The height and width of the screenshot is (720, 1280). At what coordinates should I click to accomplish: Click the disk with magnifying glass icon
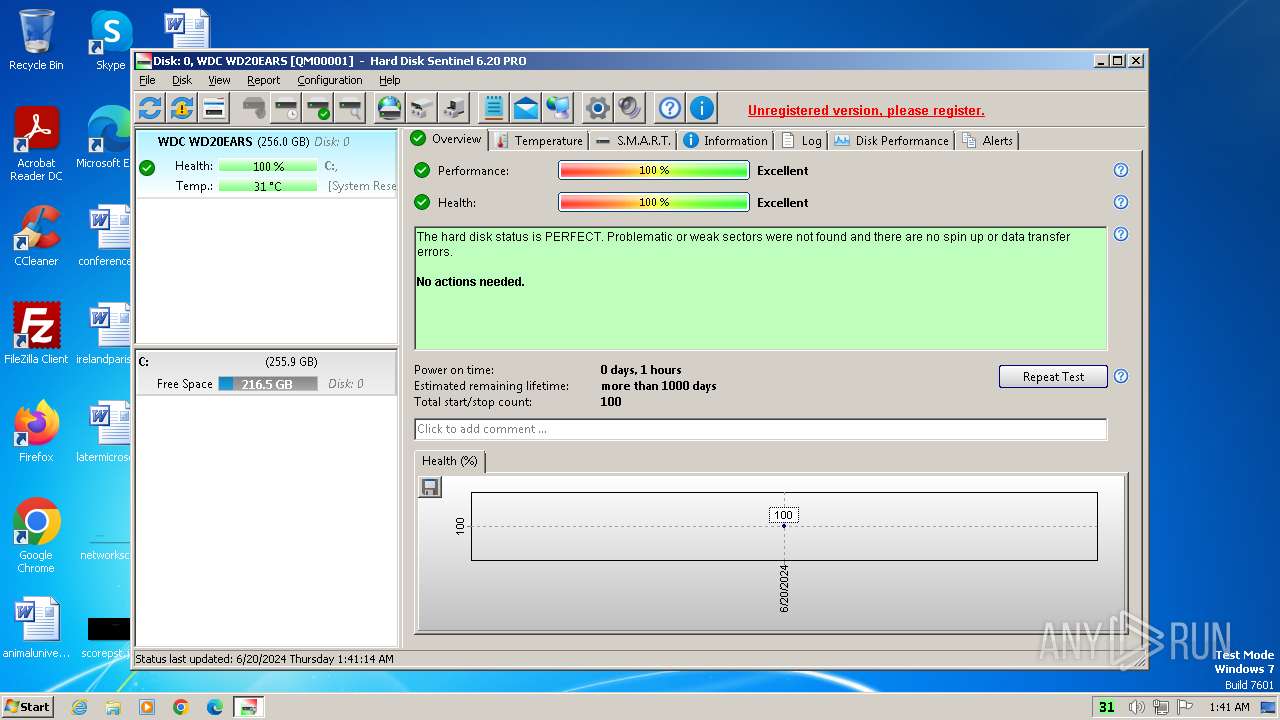coord(350,108)
